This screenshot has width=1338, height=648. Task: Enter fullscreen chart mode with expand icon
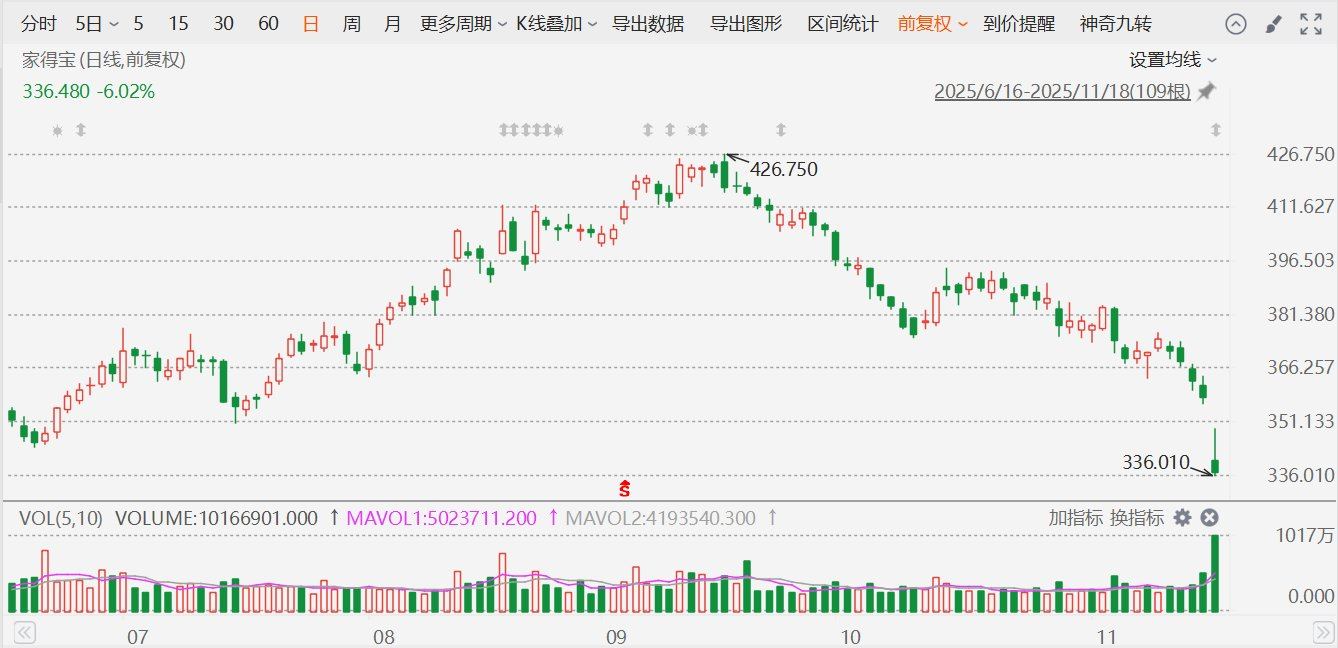pyautogui.click(x=1308, y=23)
